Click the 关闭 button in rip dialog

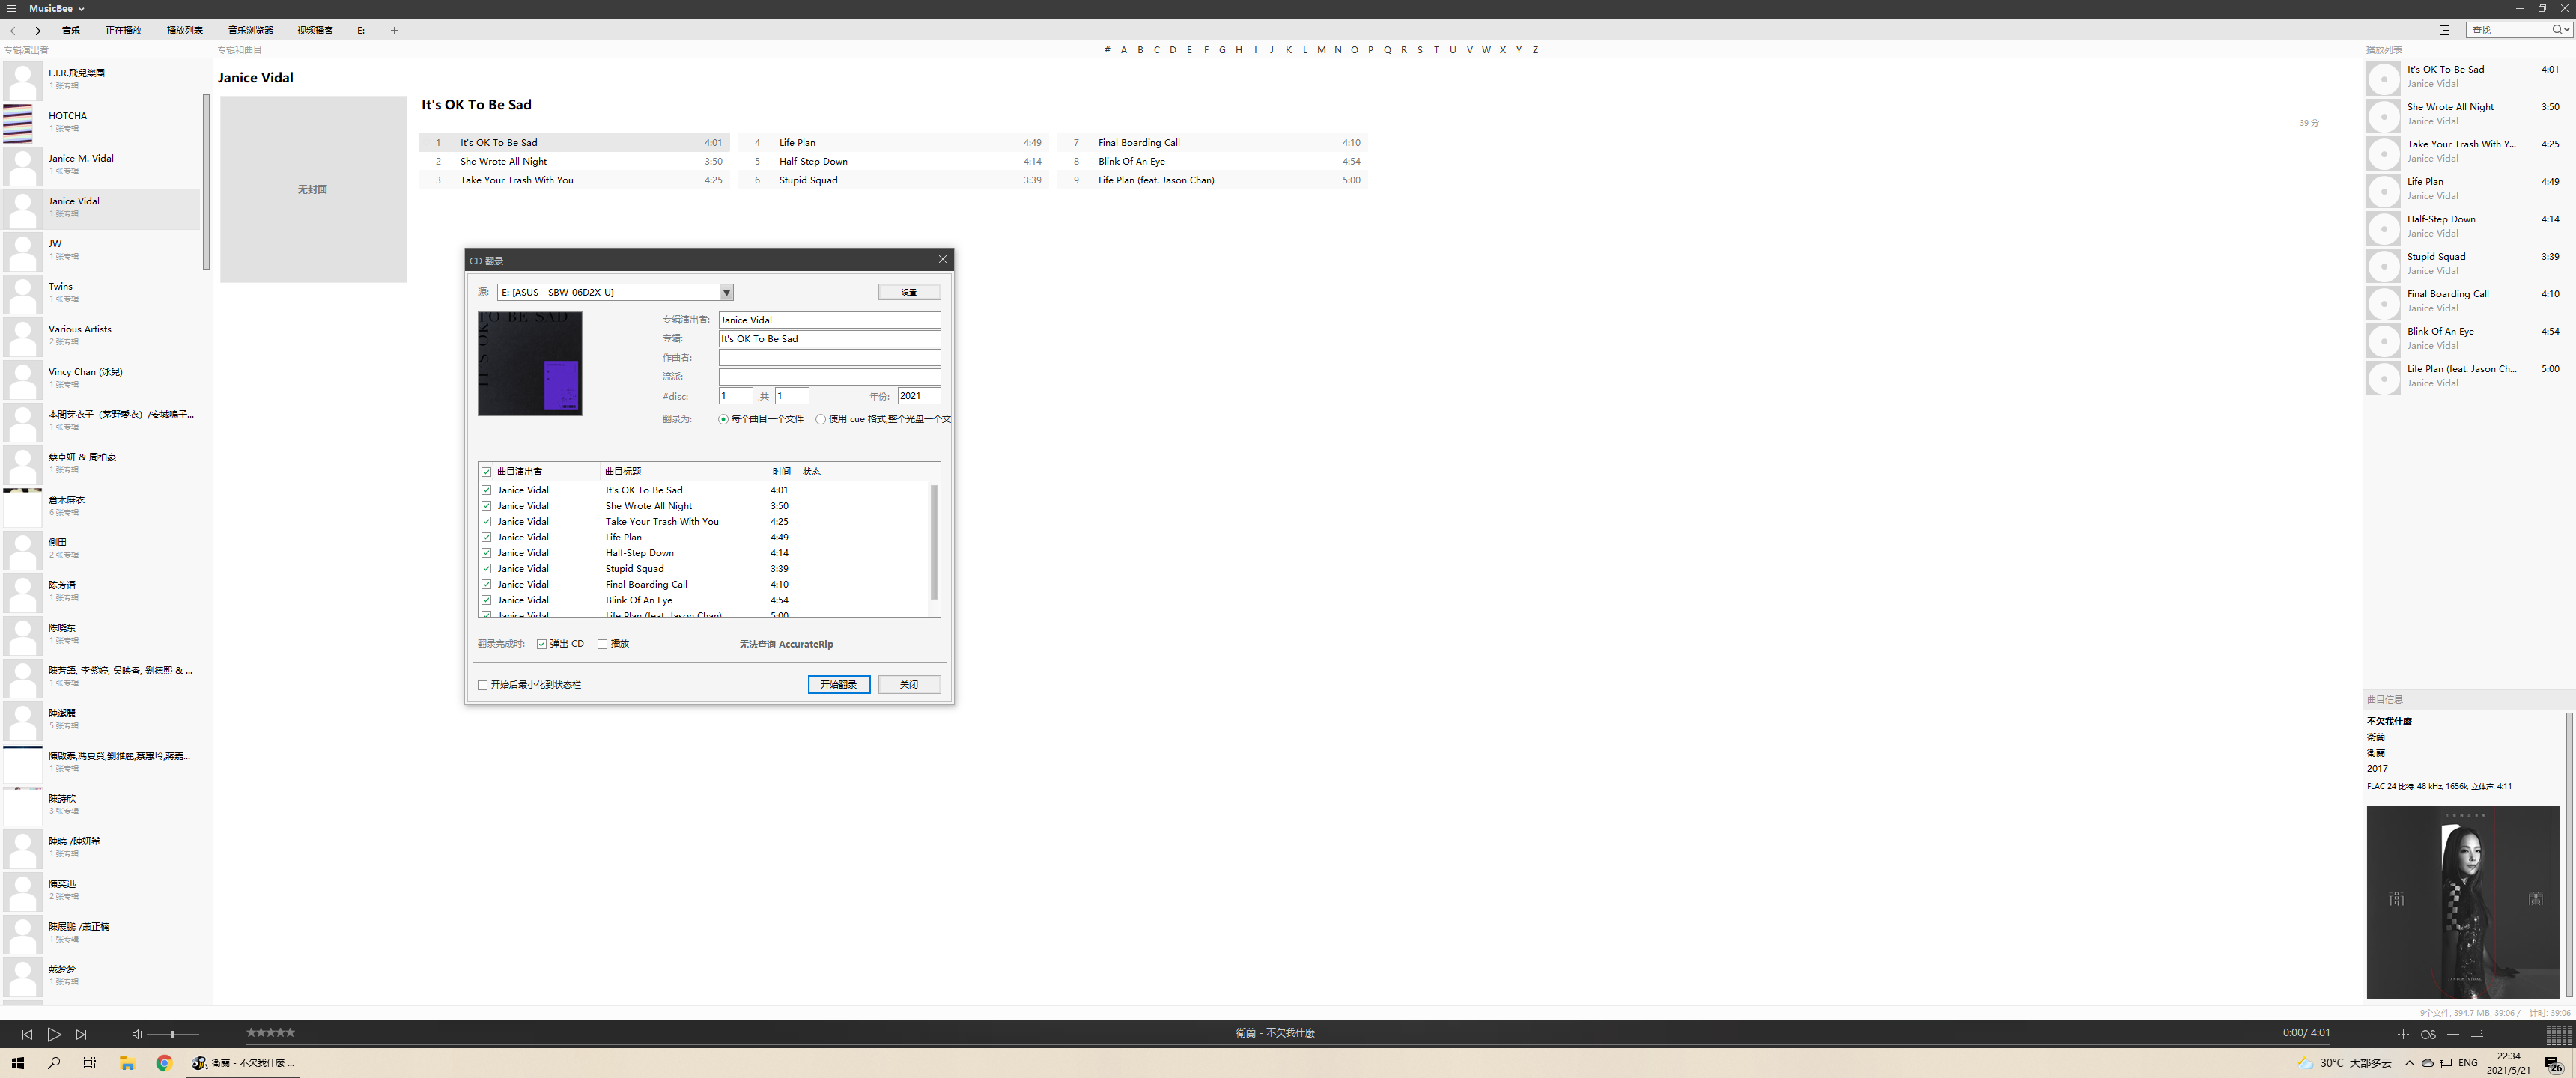pos(908,684)
